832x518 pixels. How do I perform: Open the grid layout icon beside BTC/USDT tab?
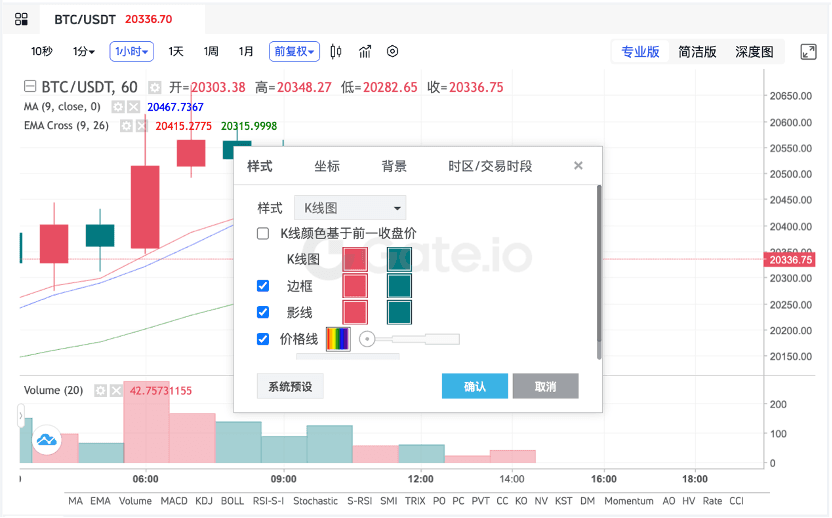pos(21,19)
